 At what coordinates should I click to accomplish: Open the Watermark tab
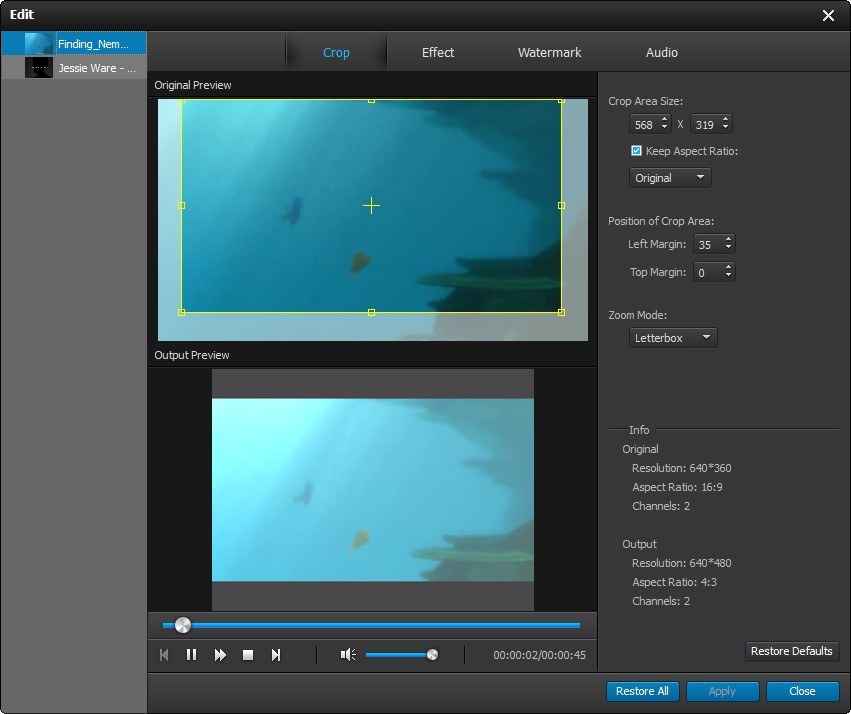[548, 52]
